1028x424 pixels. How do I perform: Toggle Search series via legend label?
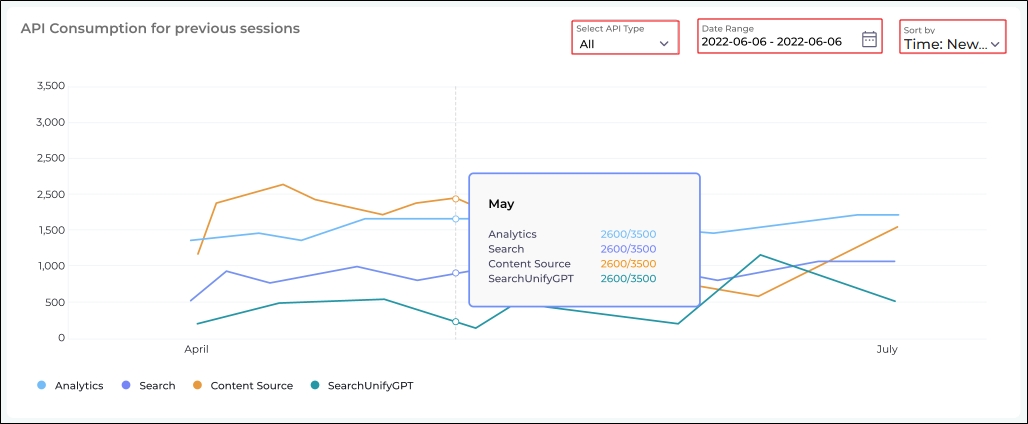tap(158, 385)
